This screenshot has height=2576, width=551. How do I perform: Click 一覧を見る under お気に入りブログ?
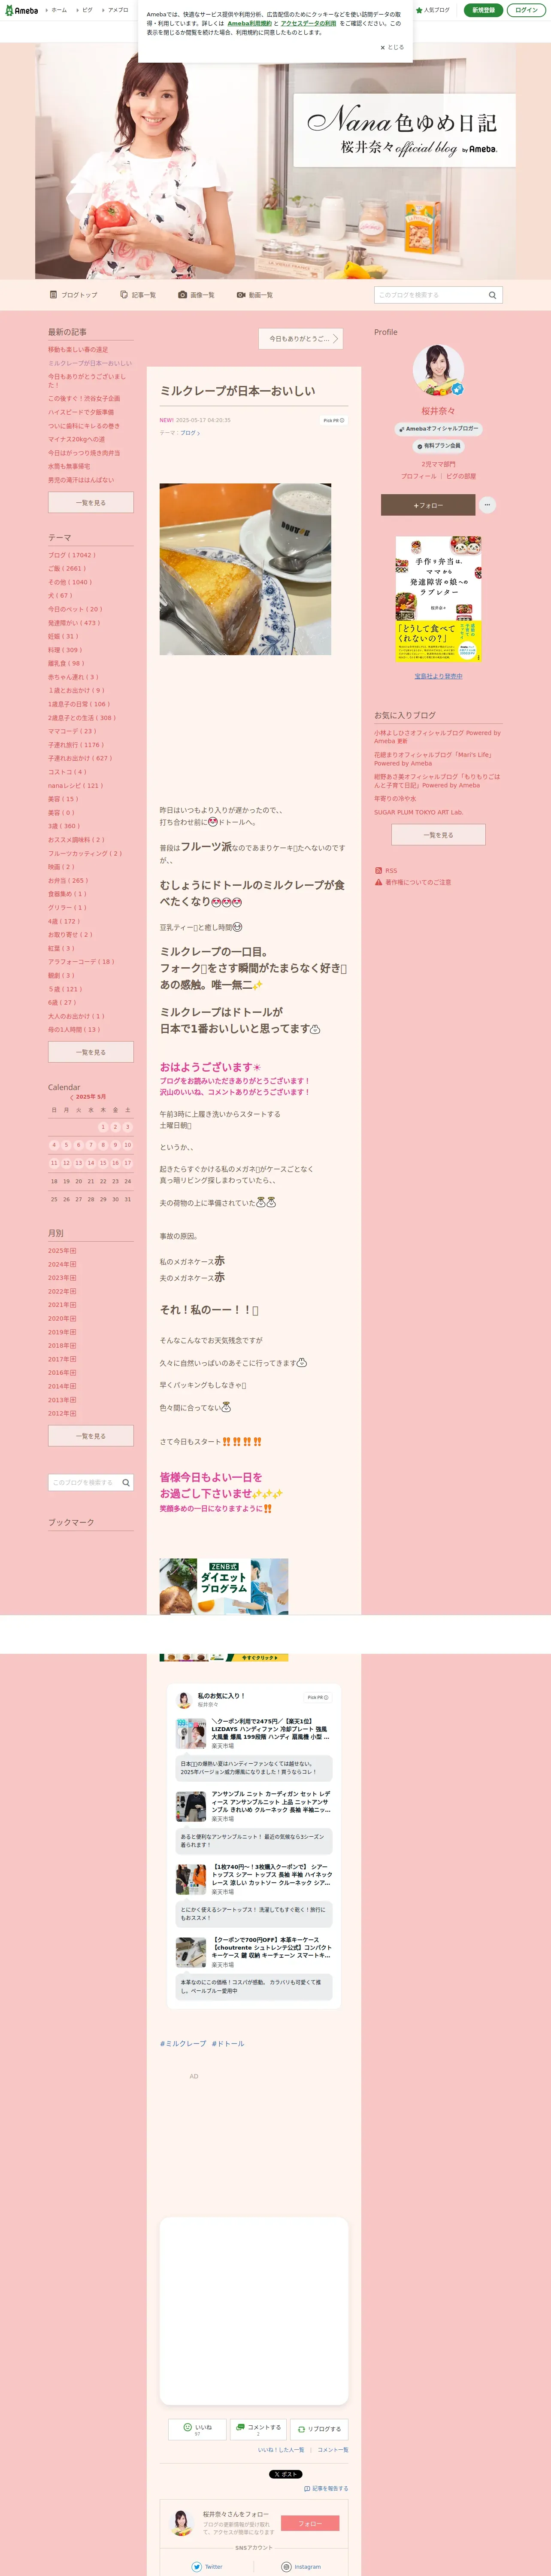pos(438,835)
